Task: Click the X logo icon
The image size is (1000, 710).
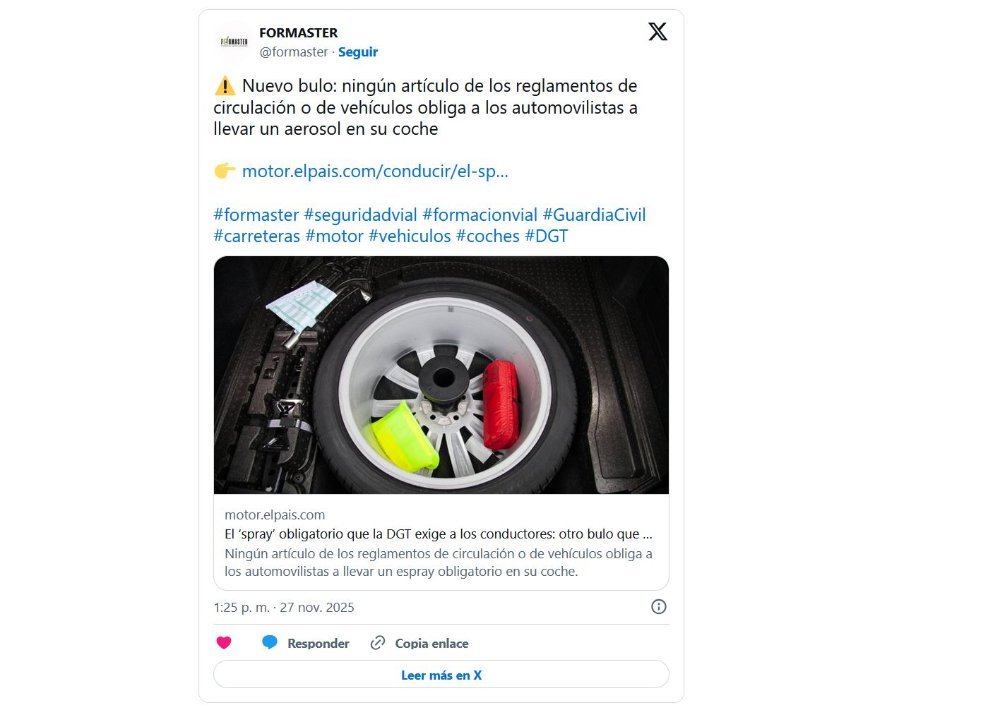Action: (x=658, y=31)
